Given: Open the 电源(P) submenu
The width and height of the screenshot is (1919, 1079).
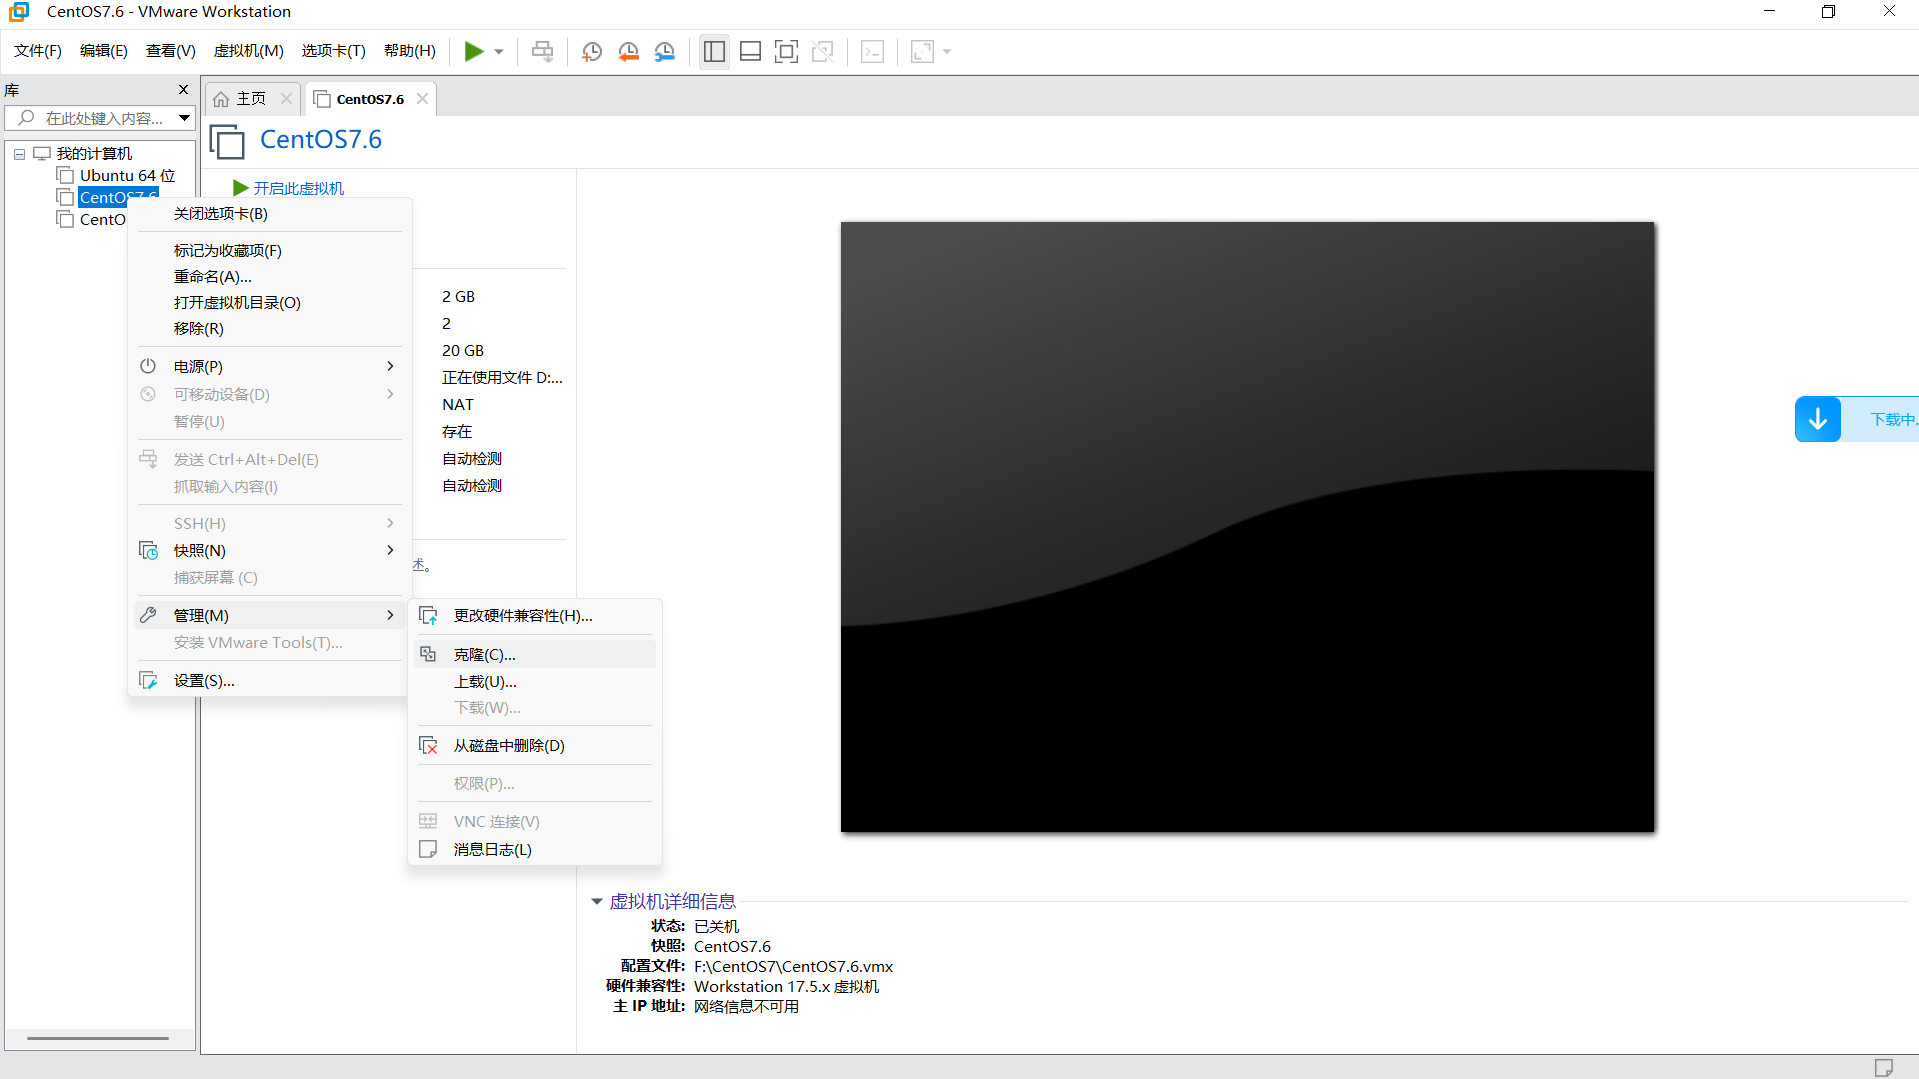Looking at the screenshot, I should [x=270, y=367].
